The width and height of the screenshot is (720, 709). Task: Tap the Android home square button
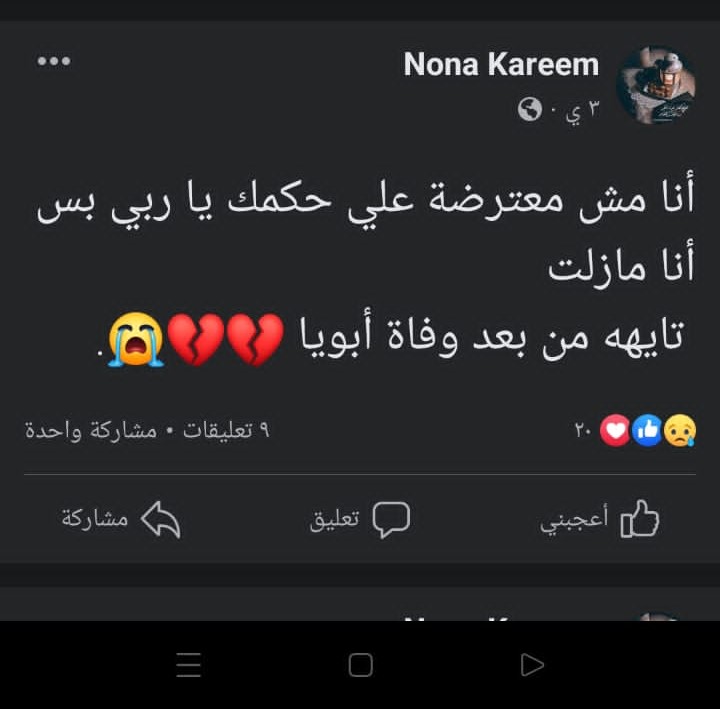pyautogui.click(x=360, y=664)
